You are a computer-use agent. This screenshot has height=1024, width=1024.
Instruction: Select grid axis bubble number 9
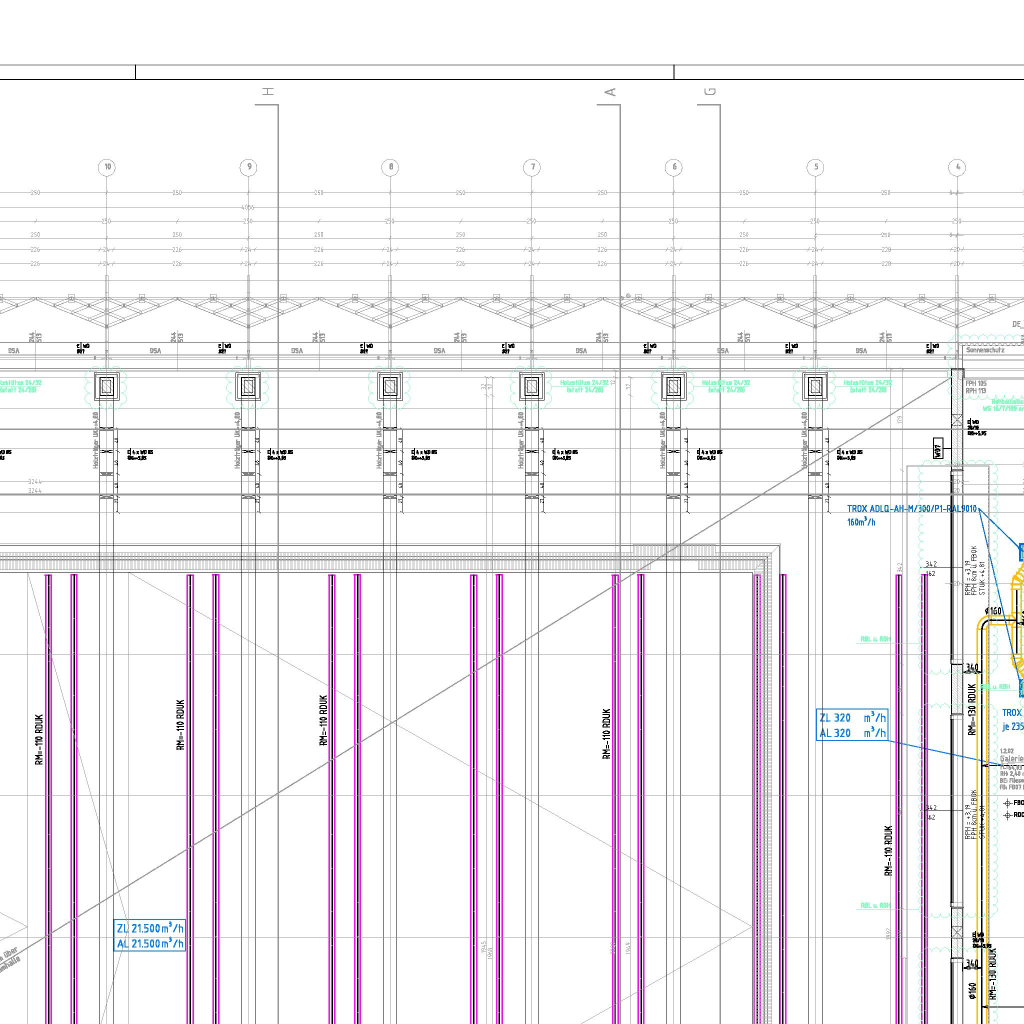[249, 167]
